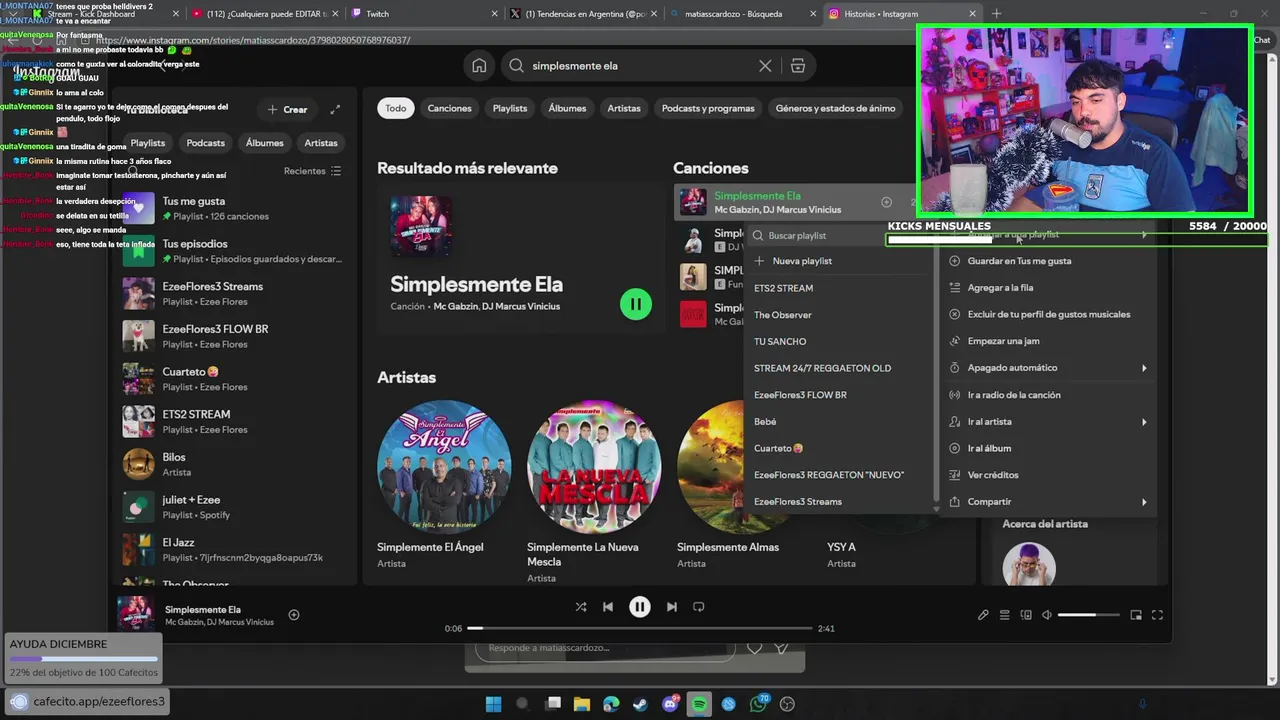Select the Playlists chip in library
Image resolution: width=1280 pixels, height=720 pixels.
point(148,143)
